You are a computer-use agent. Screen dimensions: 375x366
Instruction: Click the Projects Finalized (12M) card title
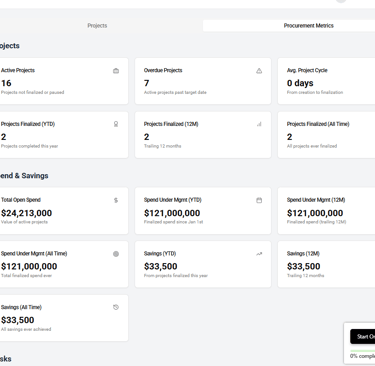click(x=171, y=124)
